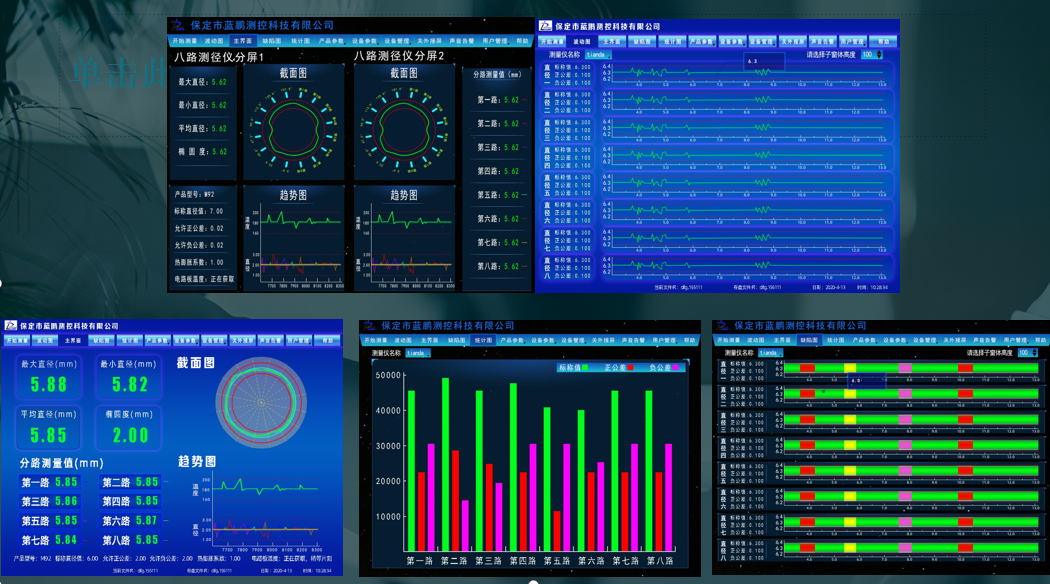Click the logo icon in bottom-left window

(x=10, y=326)
